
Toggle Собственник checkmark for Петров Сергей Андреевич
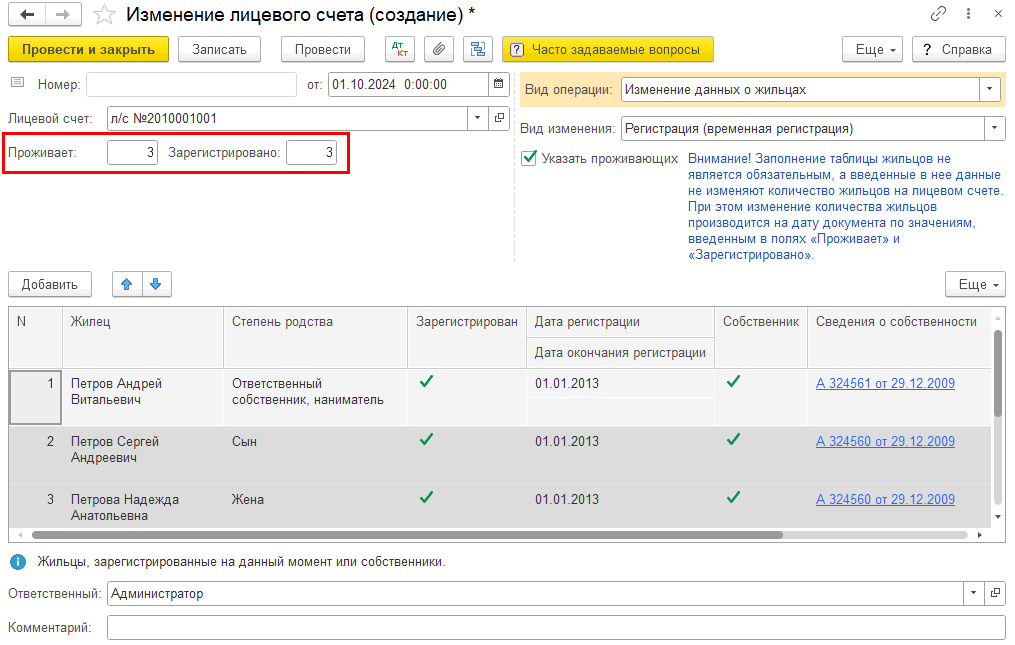click(x=733, y=439)
